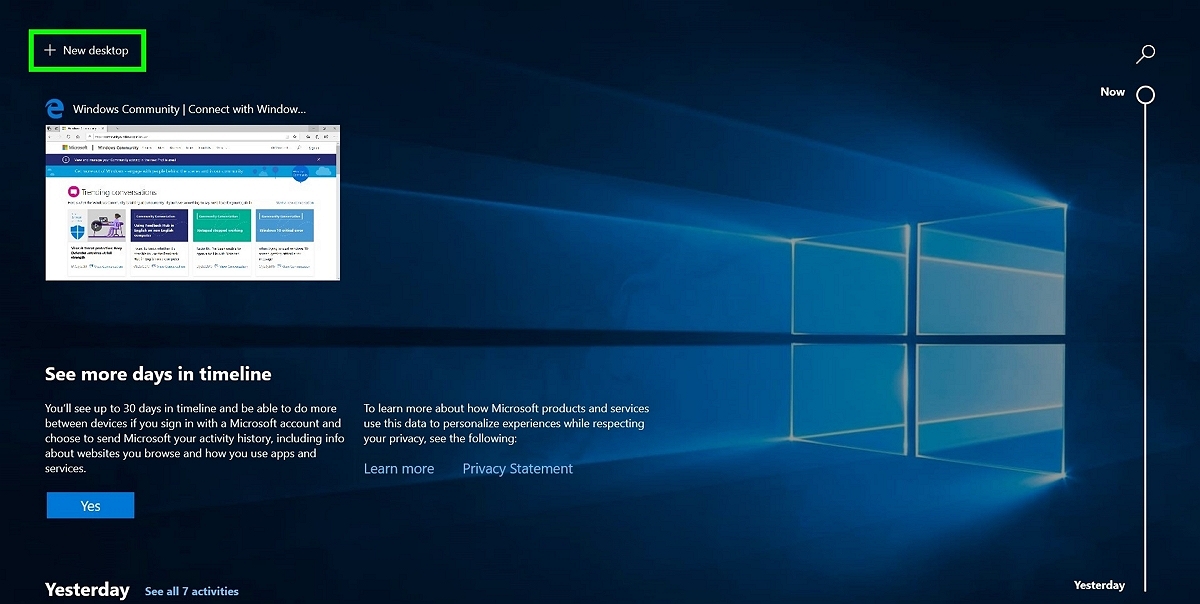Click the Yesterday heading label
This screenshot has width=1200, height=604.
tap(86, 590)
